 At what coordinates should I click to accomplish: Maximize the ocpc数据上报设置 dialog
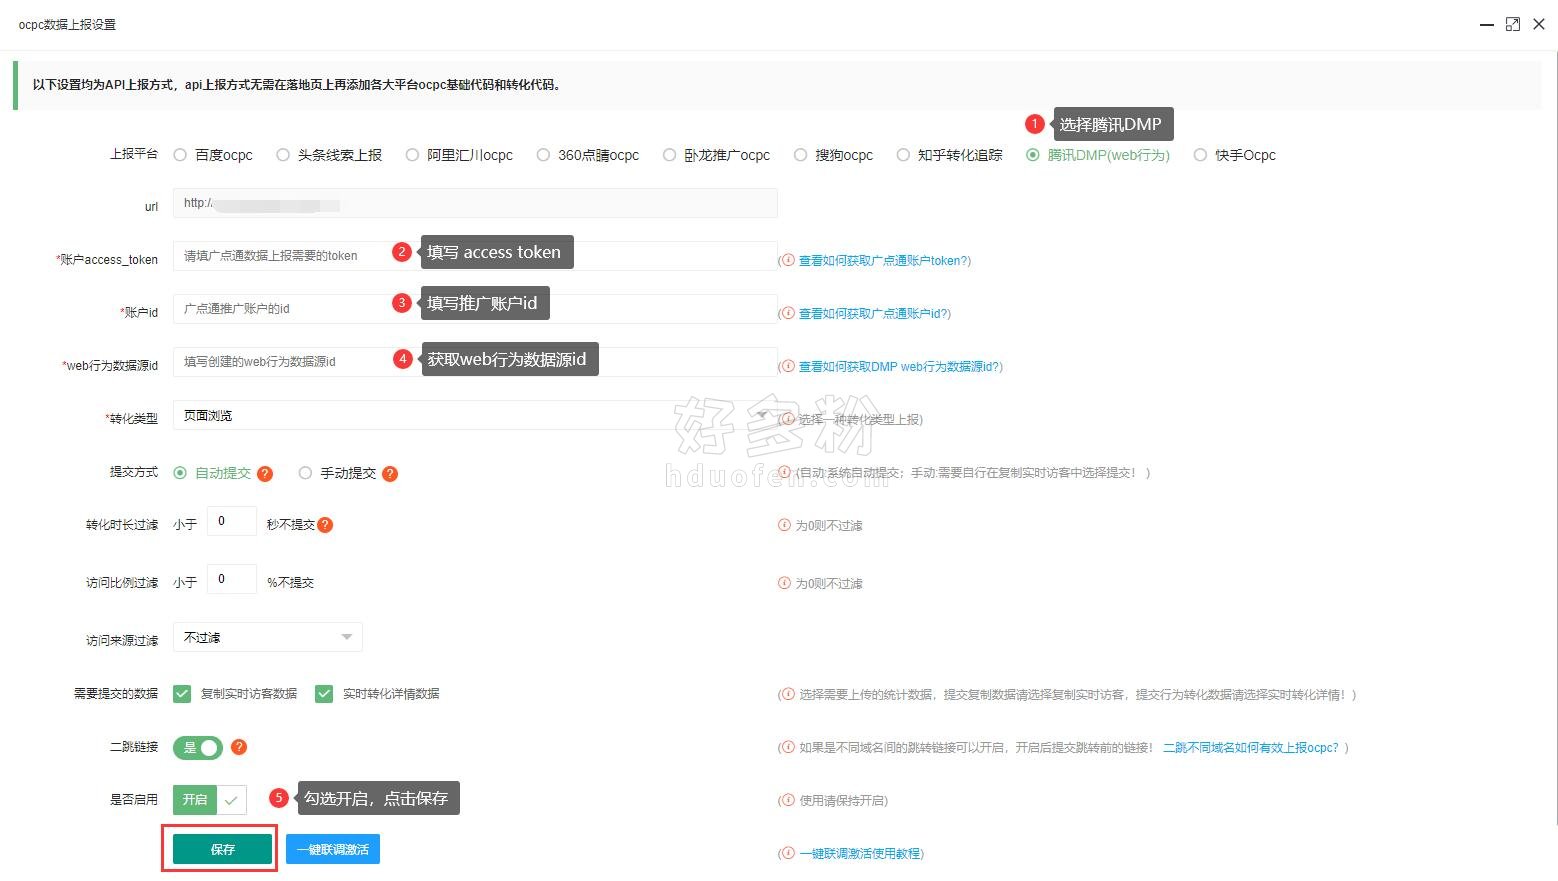(1513, 24)
